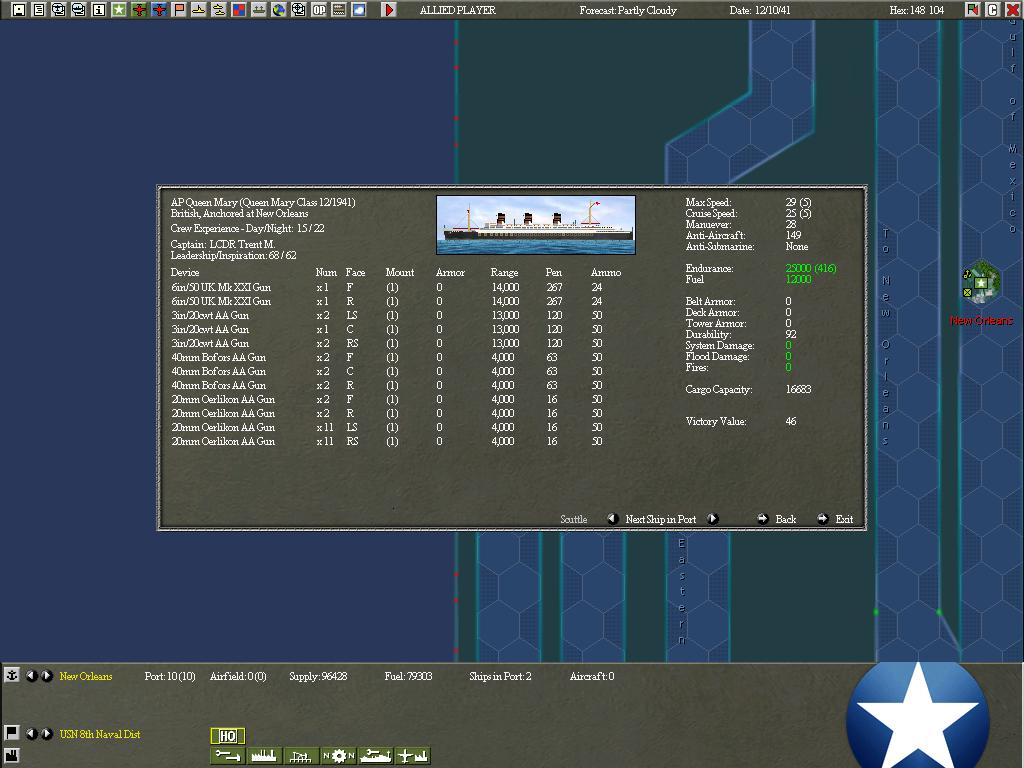
Task: Click the flag icon beside the 'C' button
Action: pyautogui.click(x=972, y=10)
